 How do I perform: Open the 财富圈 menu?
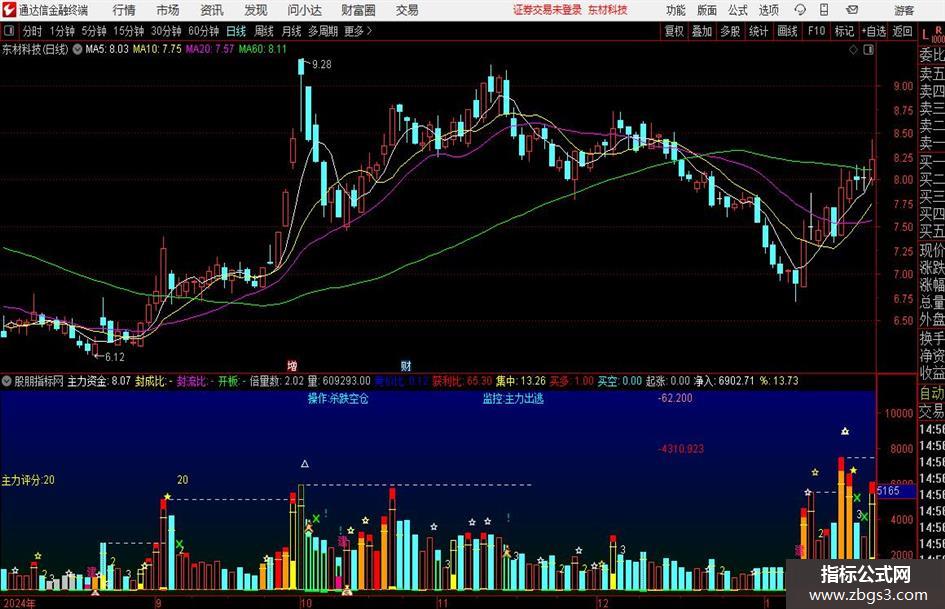click(358, 10)
